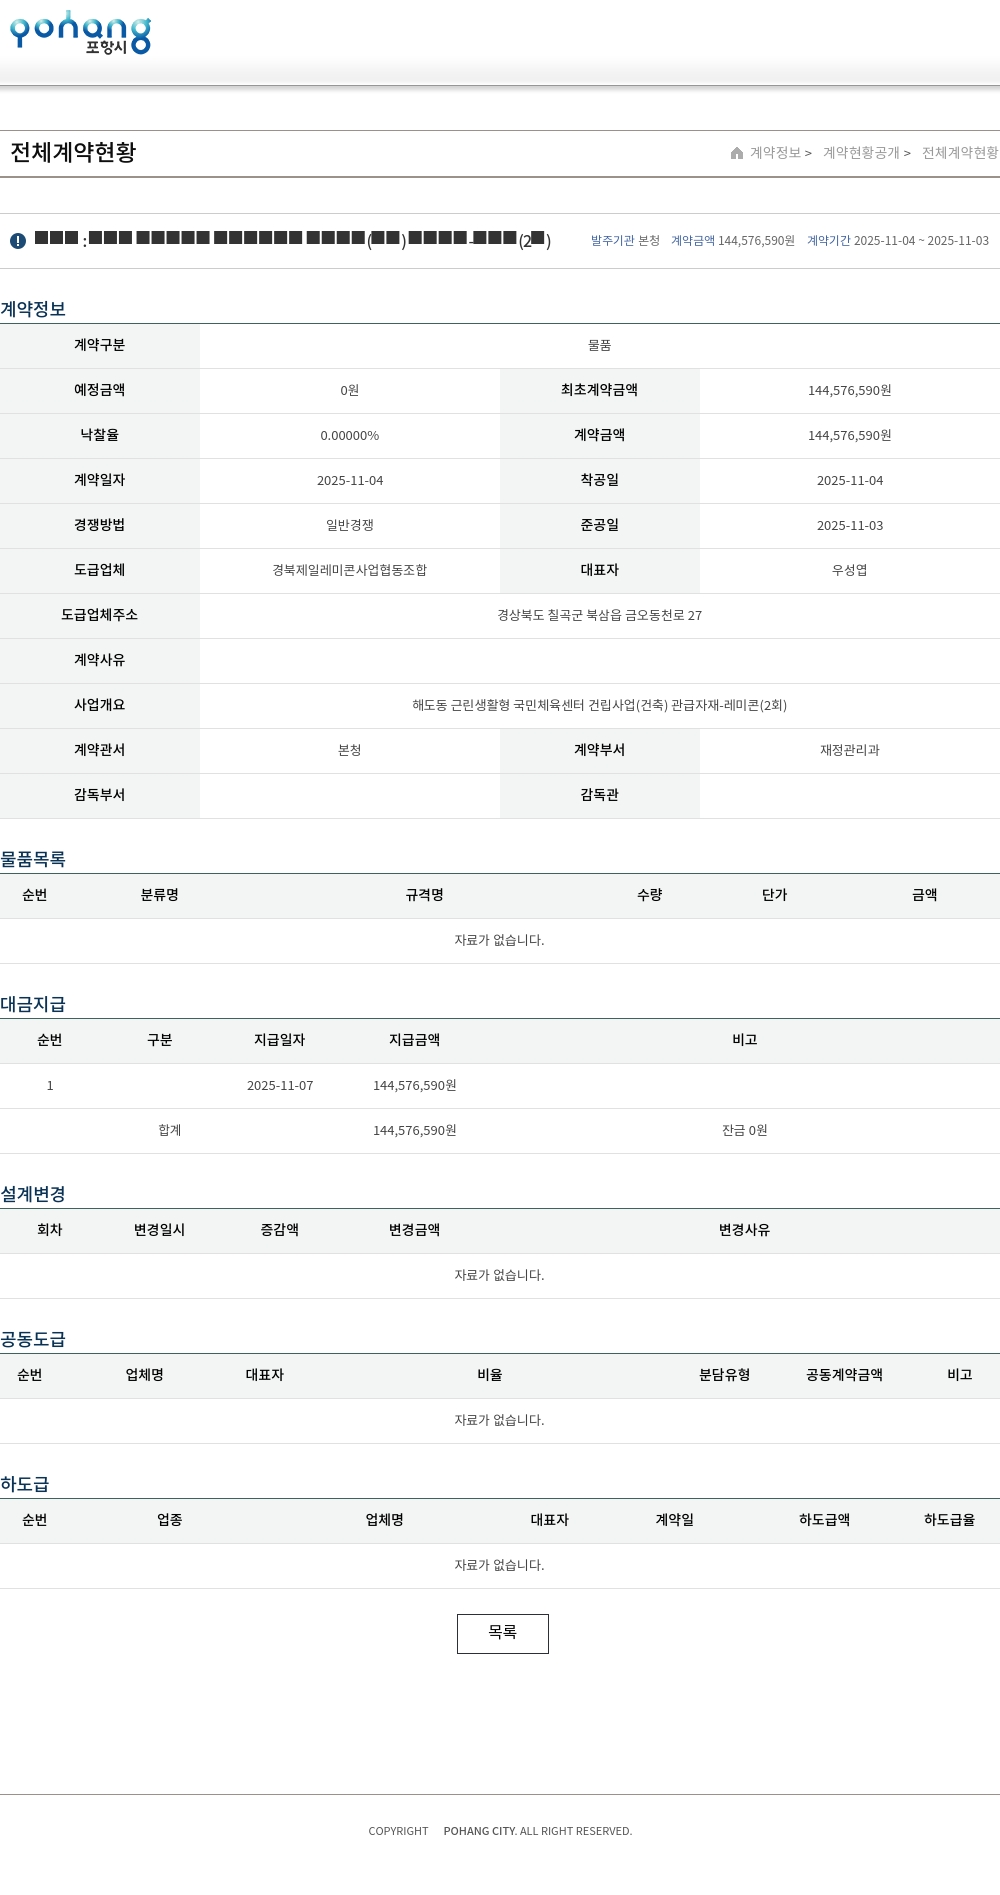
Task: Click the 계약정보 section heading
Action: [33, 309]
